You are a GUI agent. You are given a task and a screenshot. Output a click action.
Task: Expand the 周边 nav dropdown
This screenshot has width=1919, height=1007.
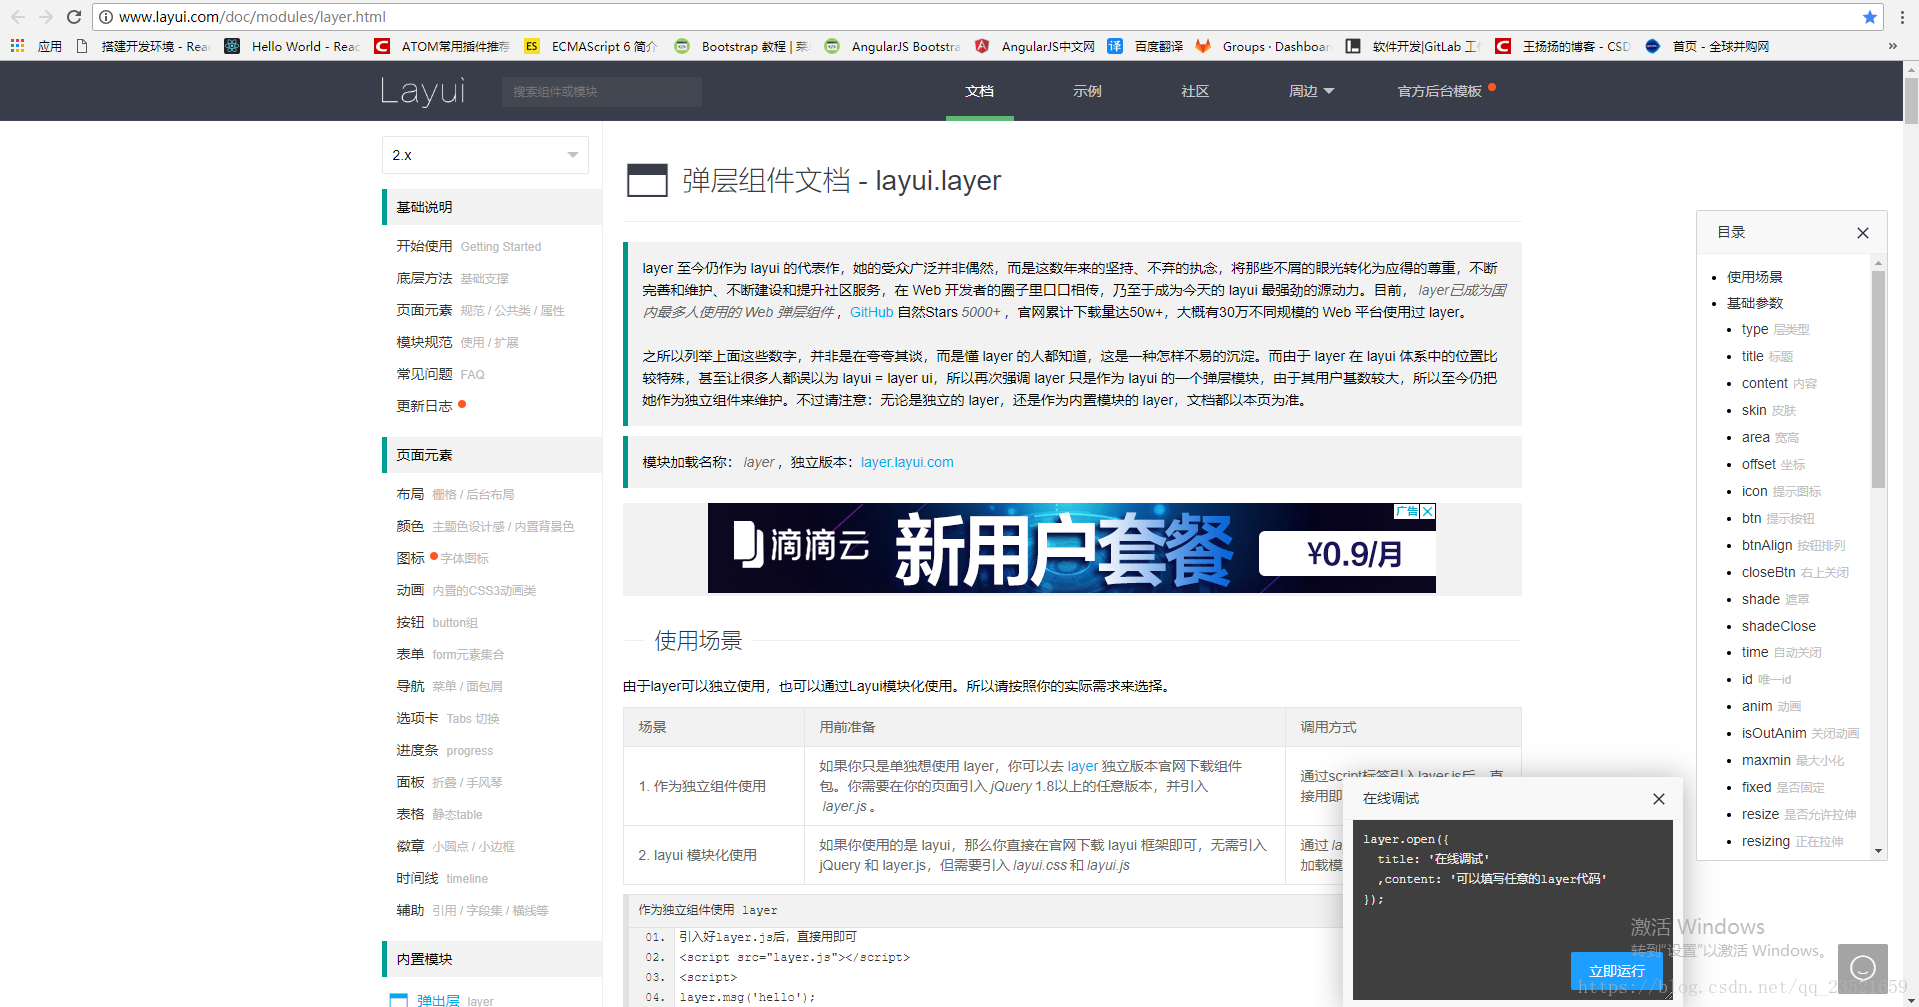pyautogui.click(x=1311, y=91)
